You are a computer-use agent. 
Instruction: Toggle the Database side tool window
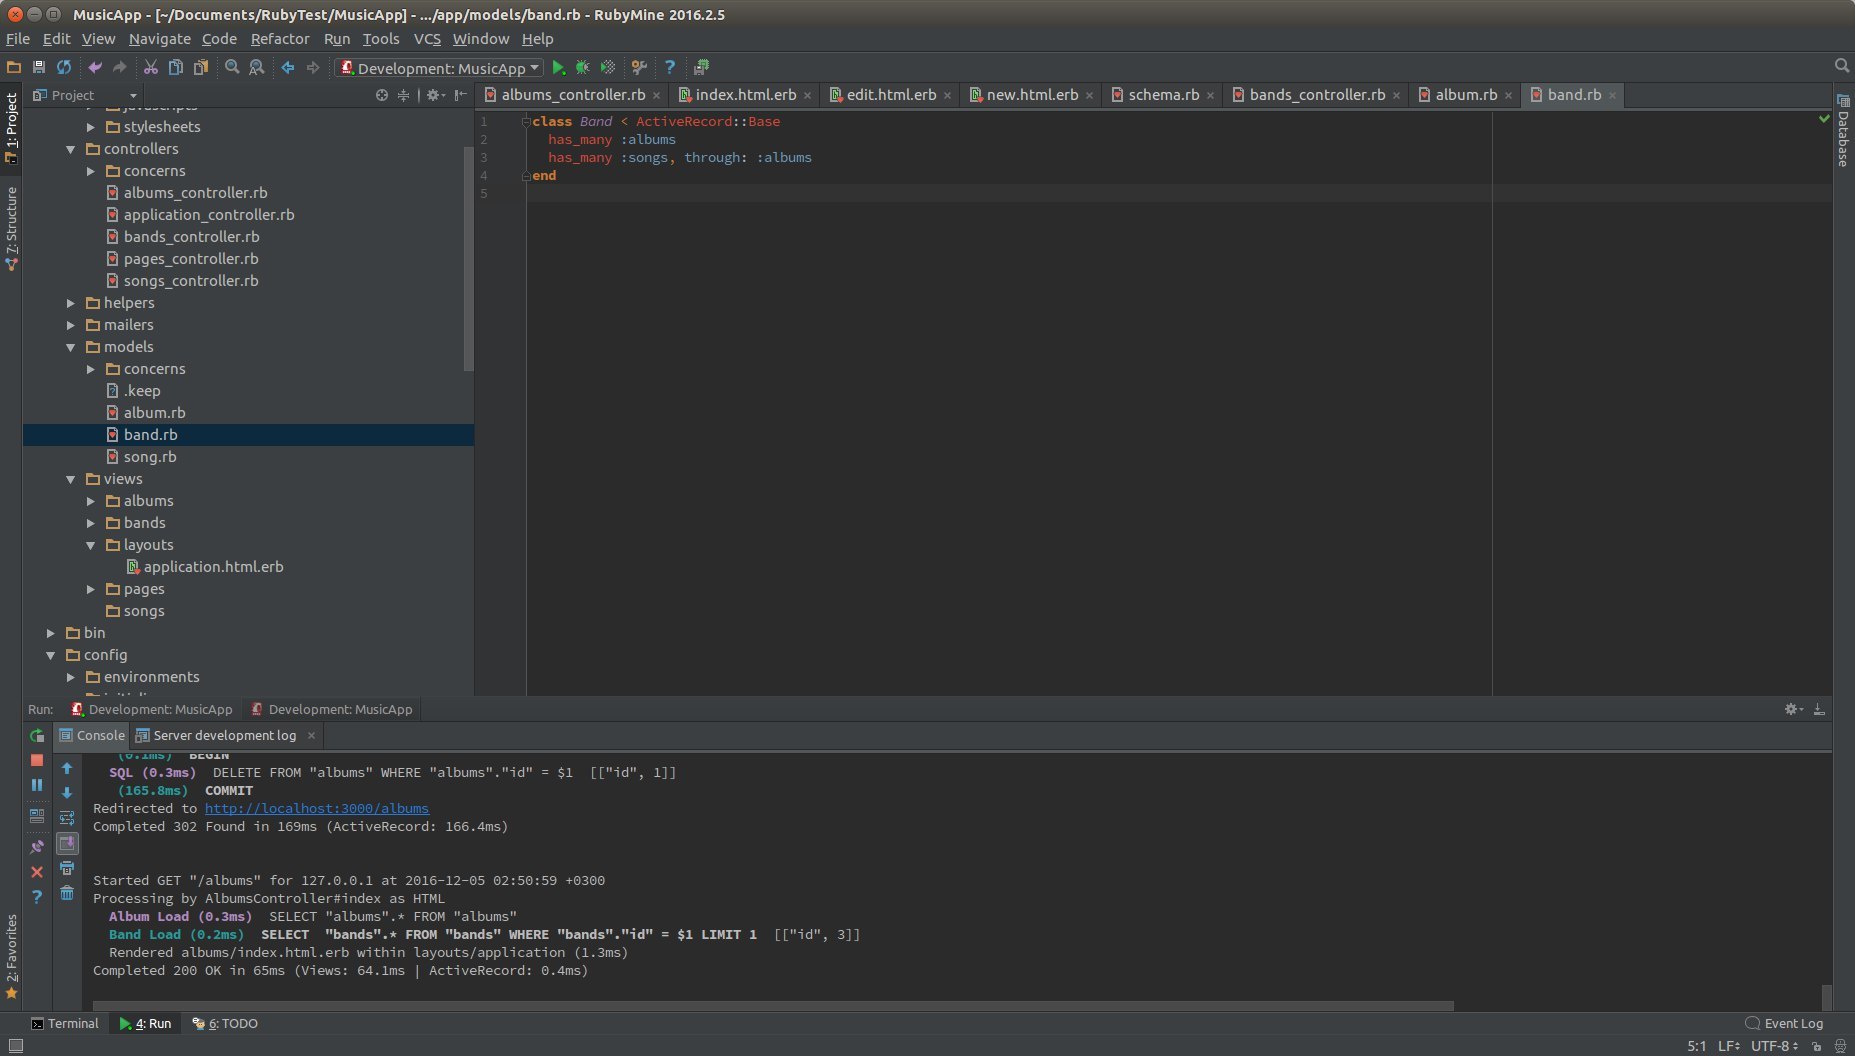(x=1843, y=131)
